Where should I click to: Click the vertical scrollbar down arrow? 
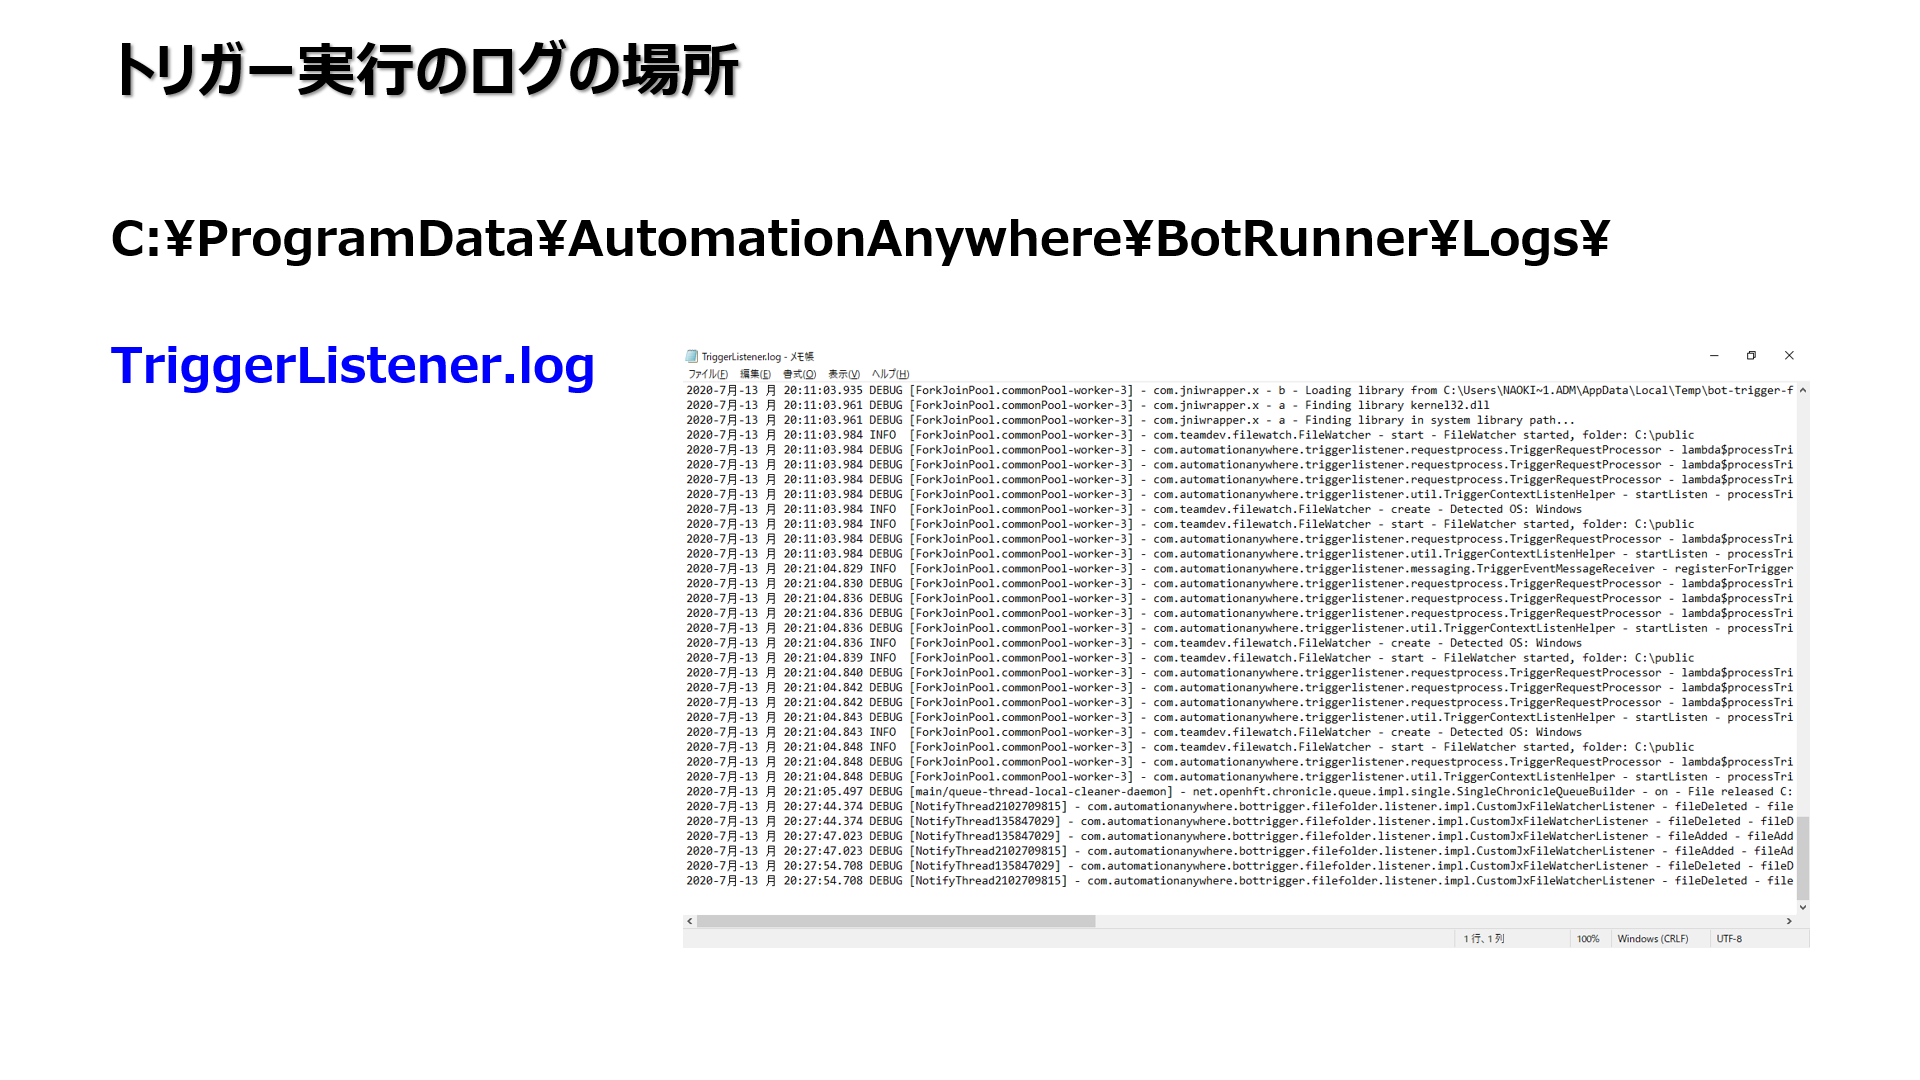[x=1803, y=907]
